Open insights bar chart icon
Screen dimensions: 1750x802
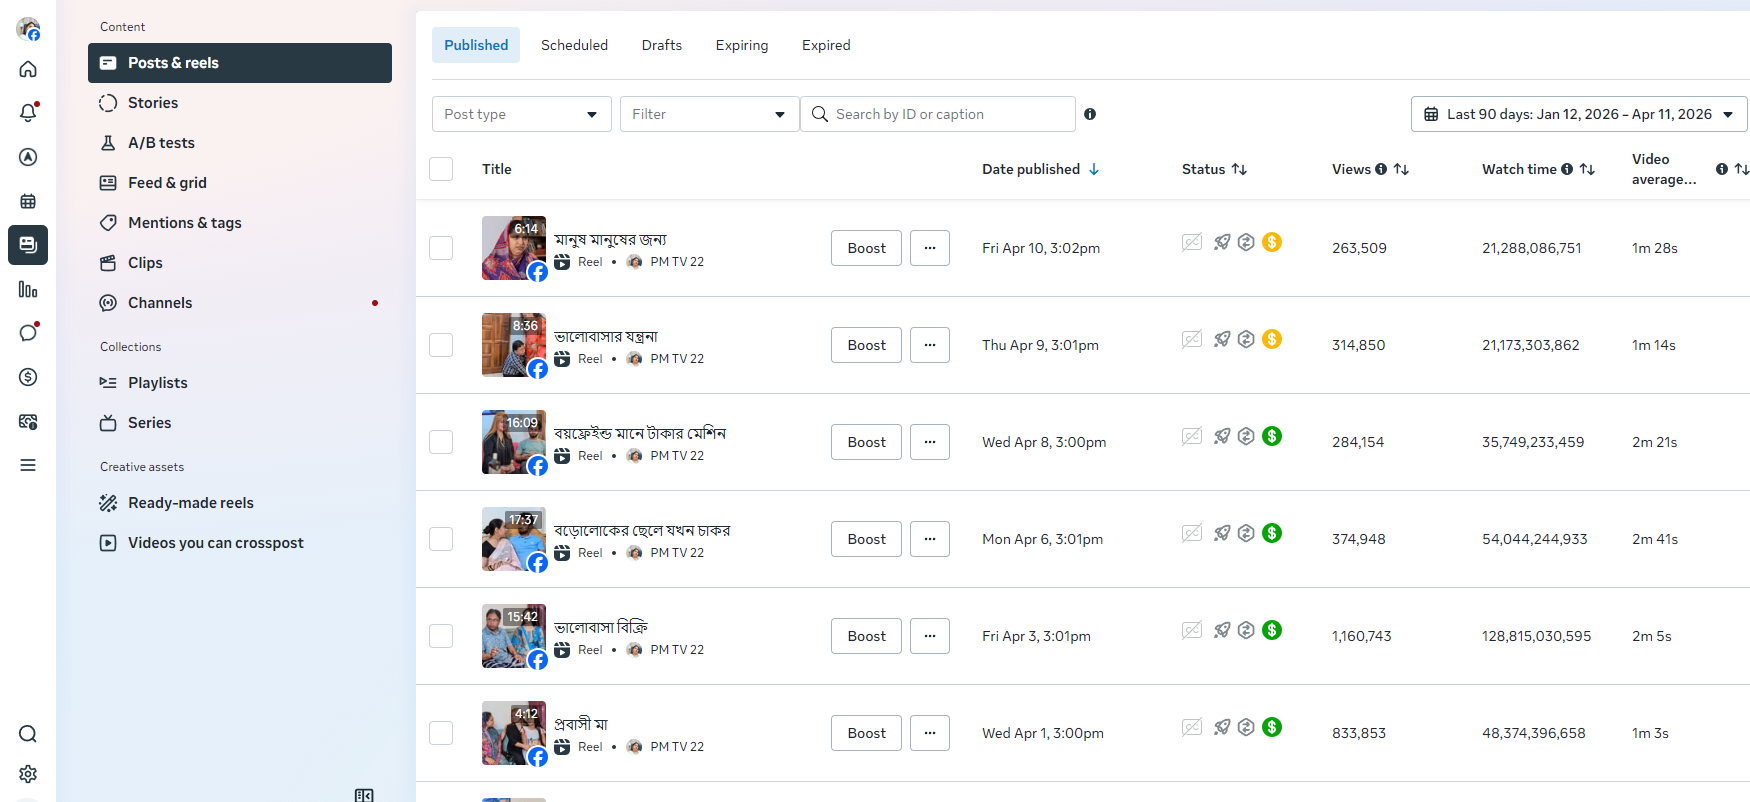pos(28,290)
